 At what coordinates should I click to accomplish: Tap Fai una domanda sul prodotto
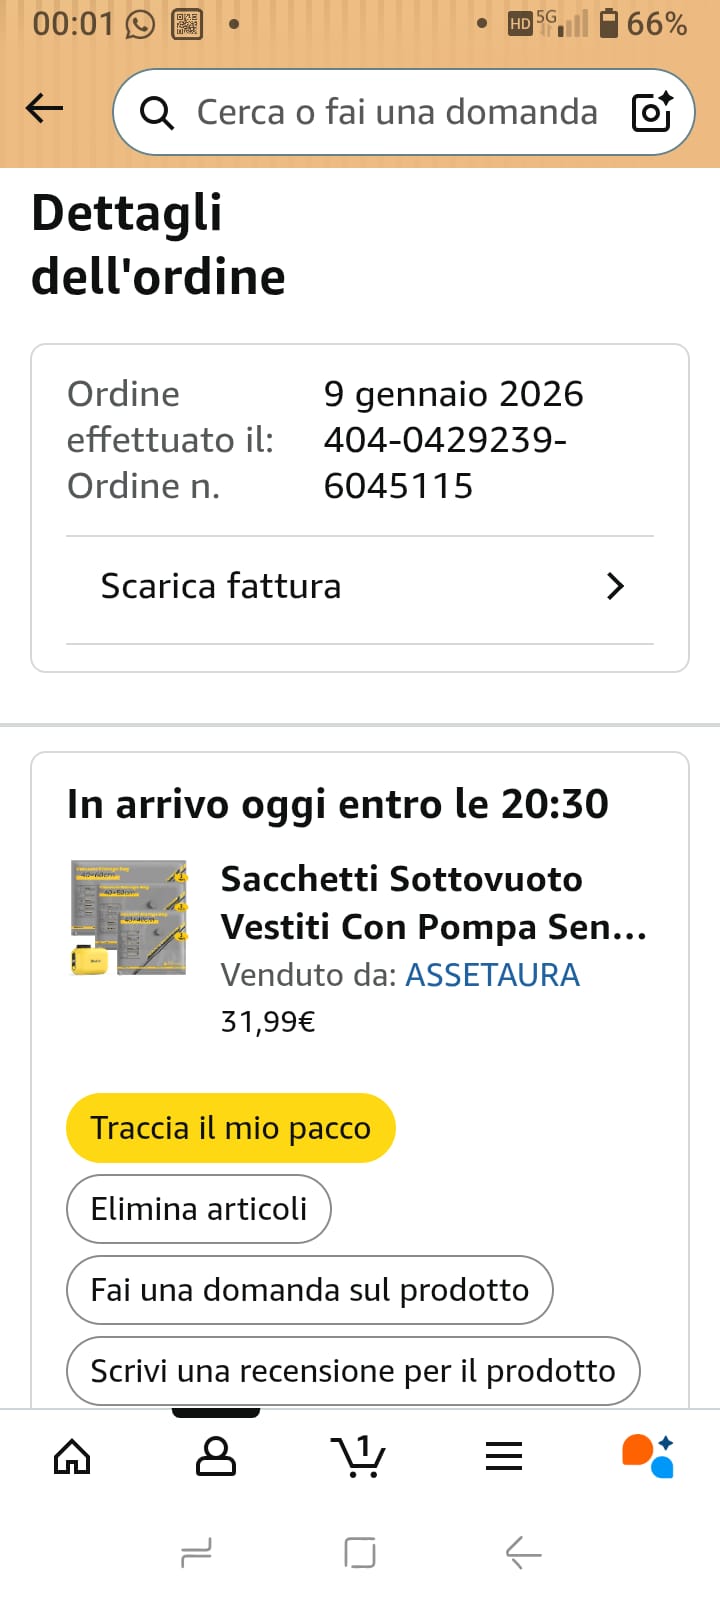point(309,1290)
